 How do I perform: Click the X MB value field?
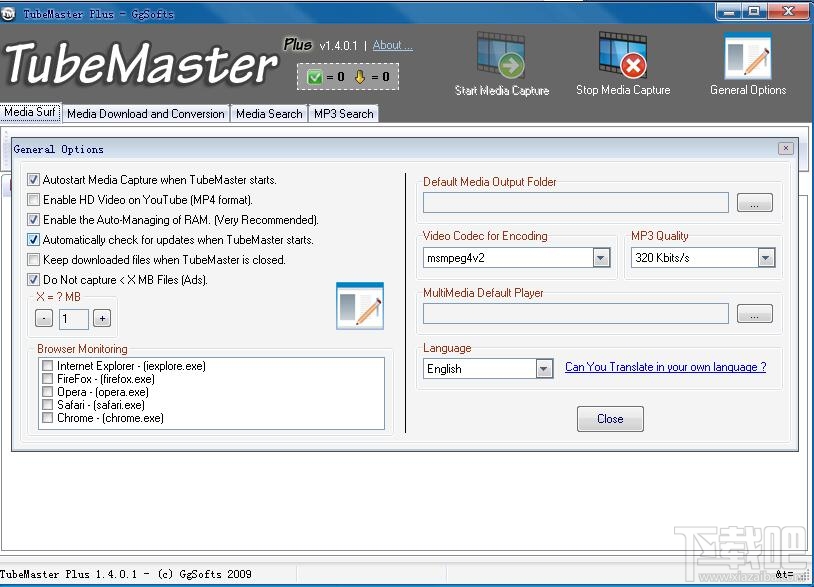pyautogui.click(x=73, y=319)
